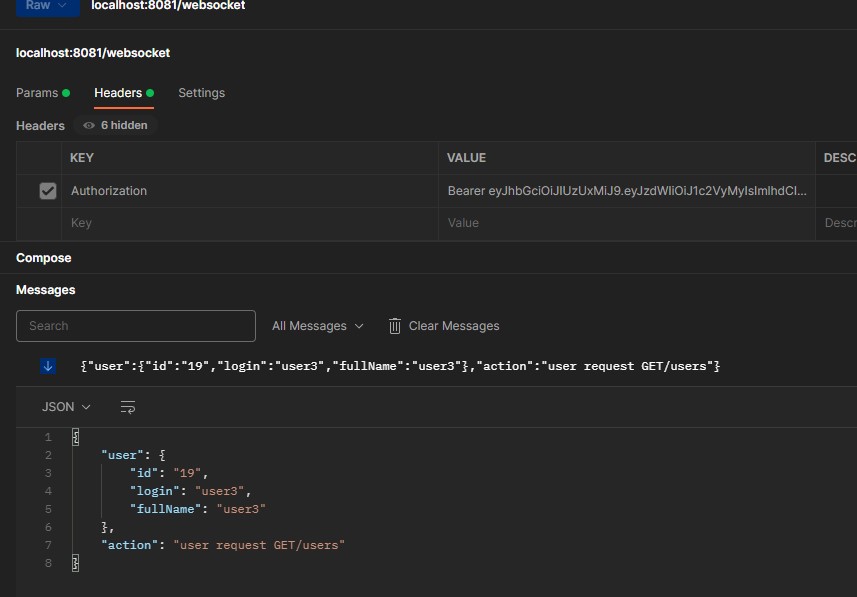The height and width of the screenshot is (597, 857).
Task: Click the Authorization key cell
Action: [x=250, y=191]
